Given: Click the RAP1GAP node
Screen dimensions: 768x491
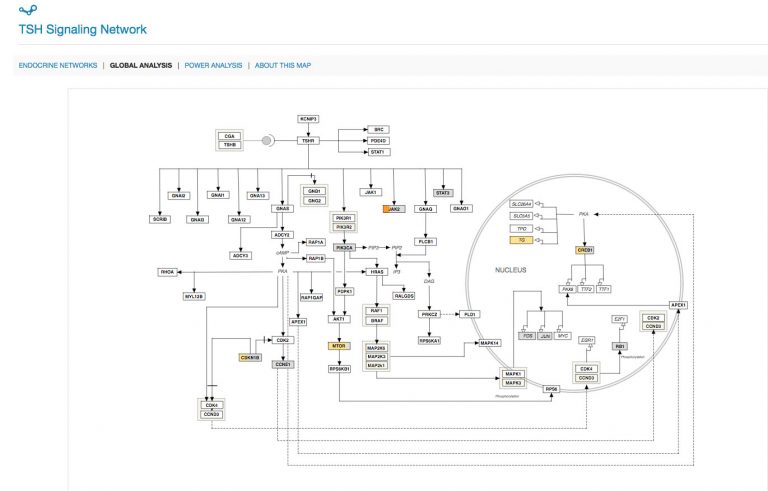Looking at the screenshot, I should click(312, 297).
